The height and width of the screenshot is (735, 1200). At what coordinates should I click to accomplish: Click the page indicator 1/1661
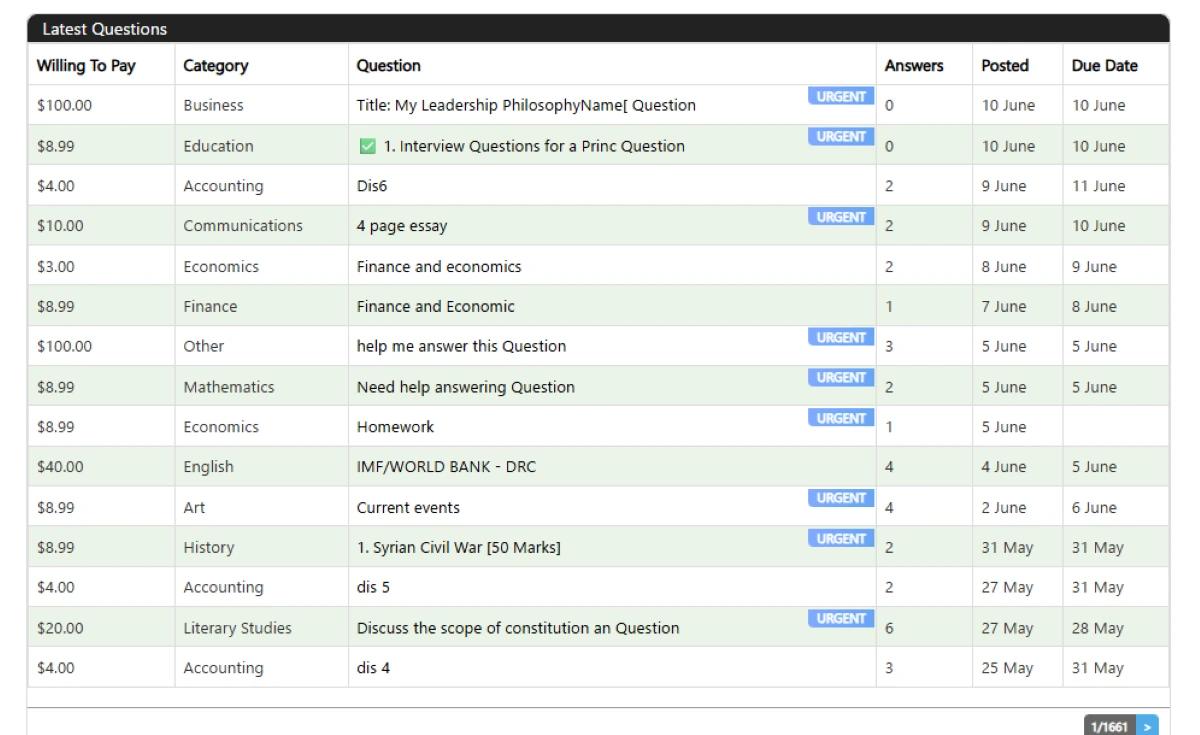[1109, 727]
